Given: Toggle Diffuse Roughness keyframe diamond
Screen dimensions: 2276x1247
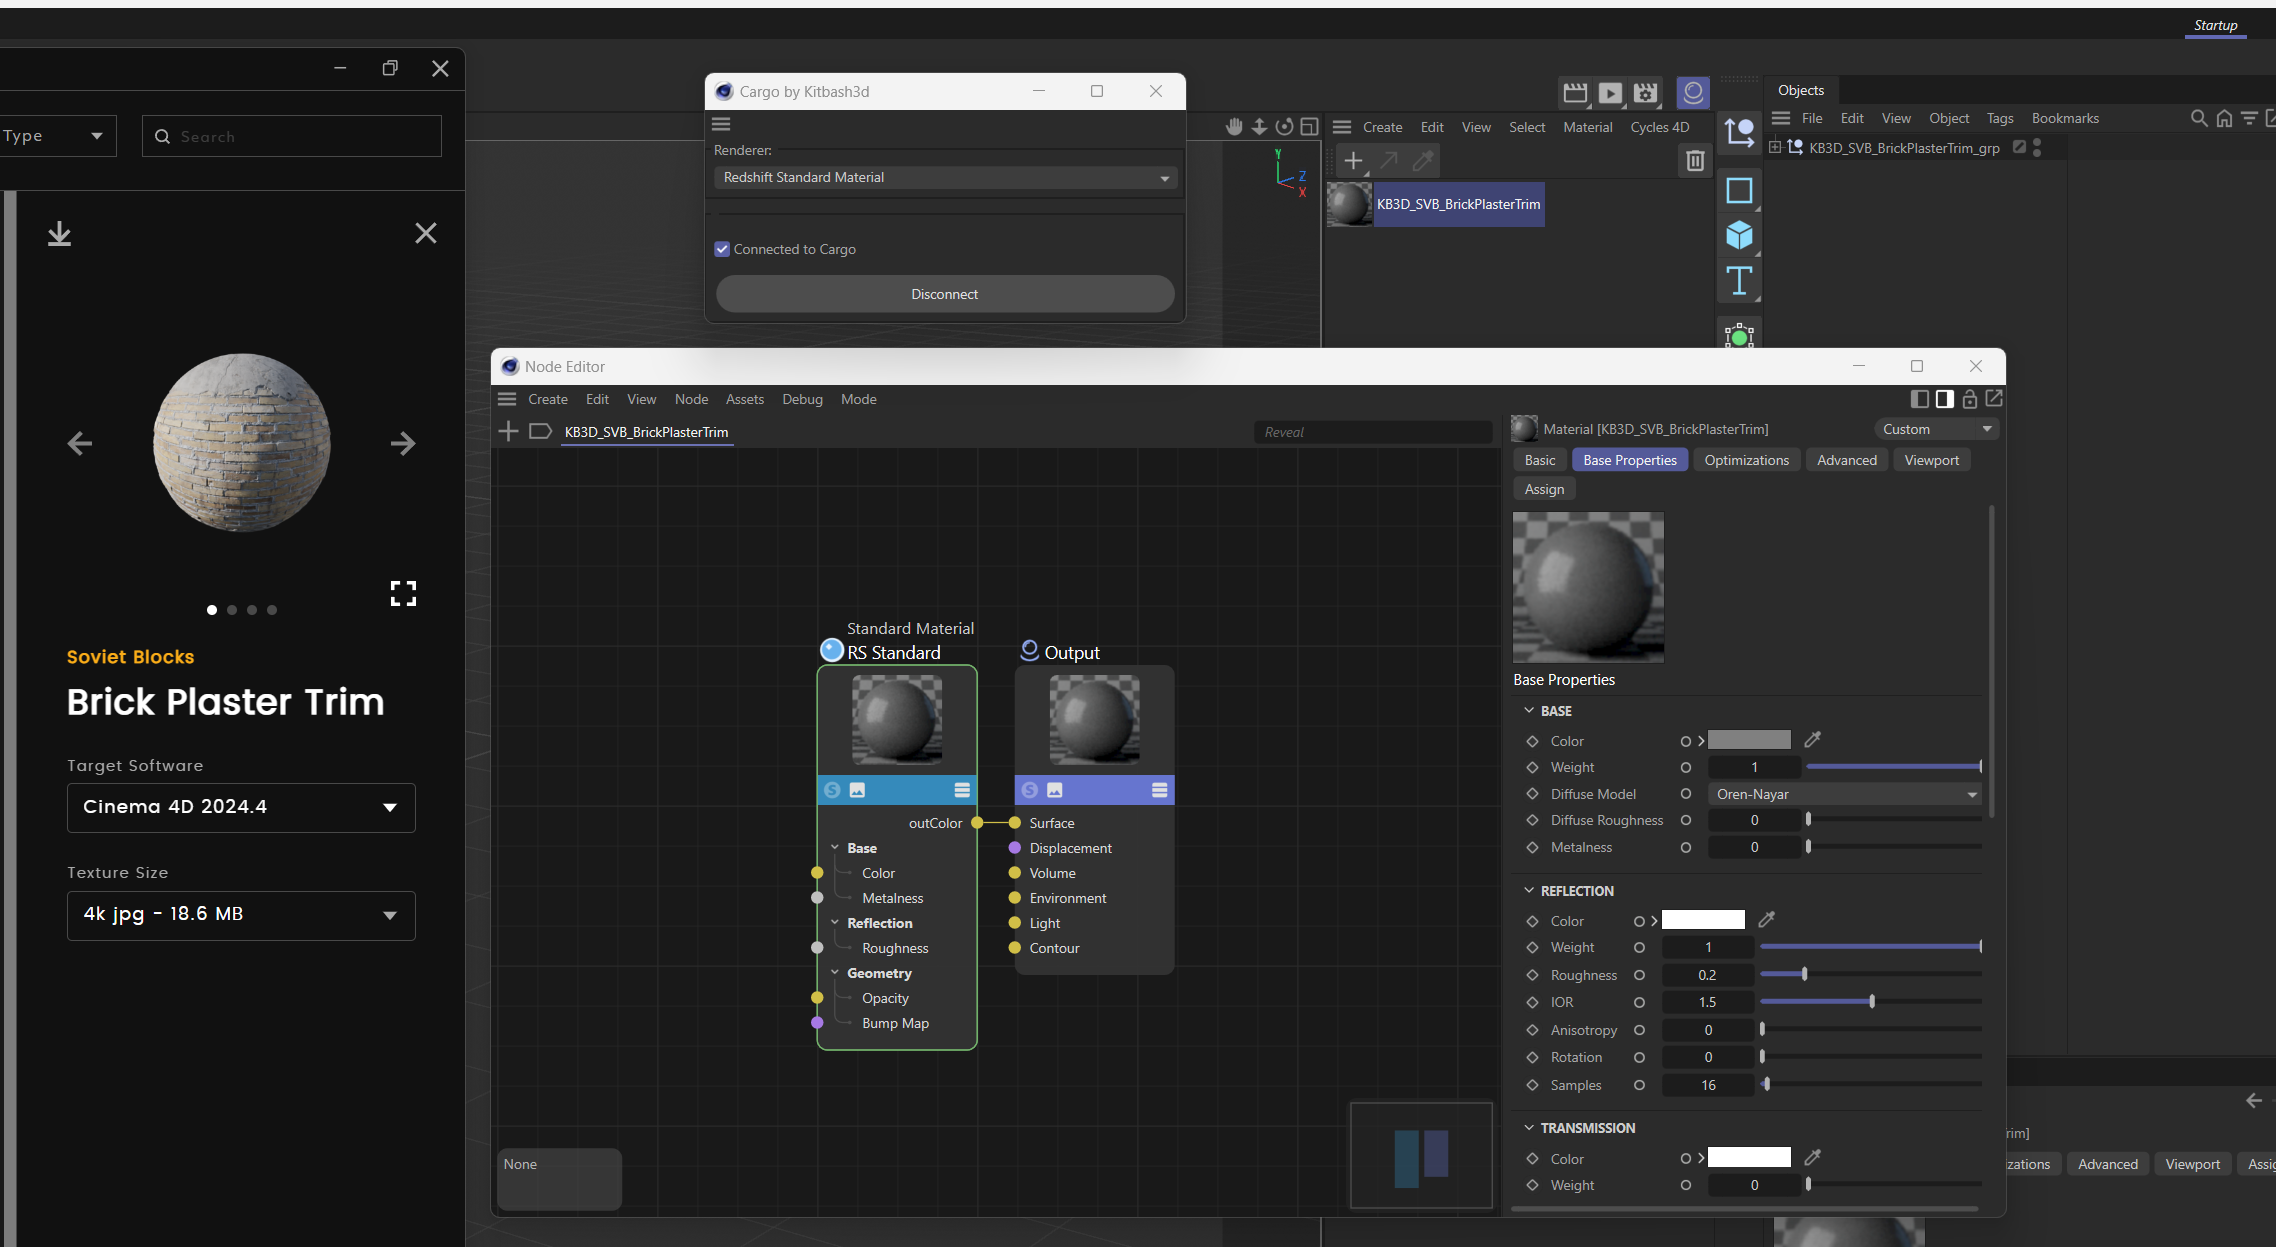Looking at the screenshot, I should 1532,820.
